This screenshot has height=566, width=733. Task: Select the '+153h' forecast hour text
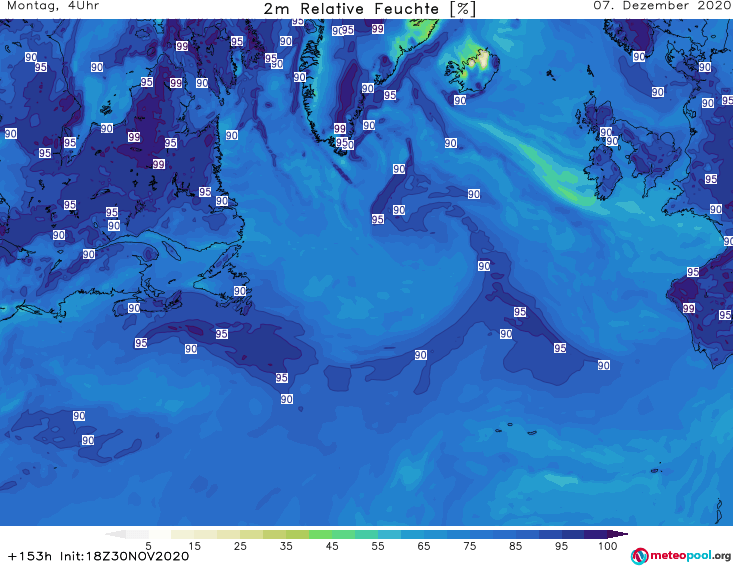click(29, 556)
